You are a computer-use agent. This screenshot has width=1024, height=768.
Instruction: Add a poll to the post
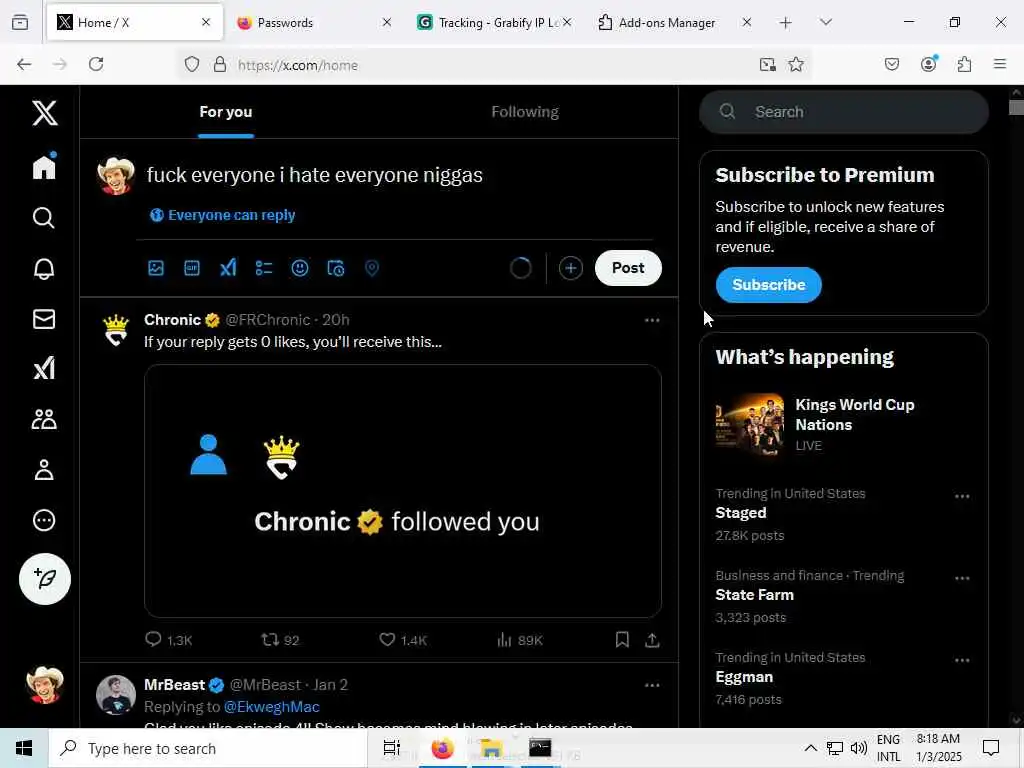(x=264, y=268)
